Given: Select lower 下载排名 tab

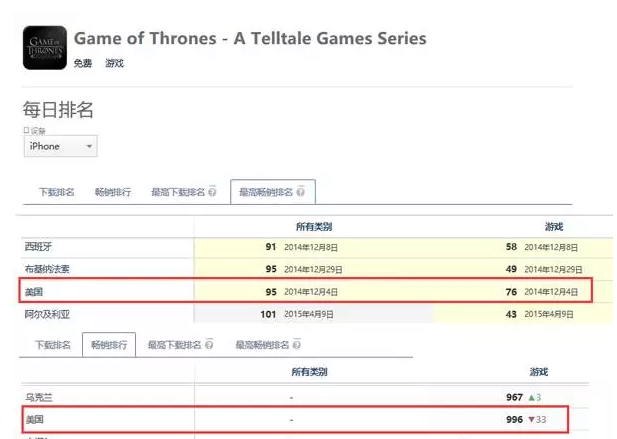Looking at the screenshot, I should (53, 345).
